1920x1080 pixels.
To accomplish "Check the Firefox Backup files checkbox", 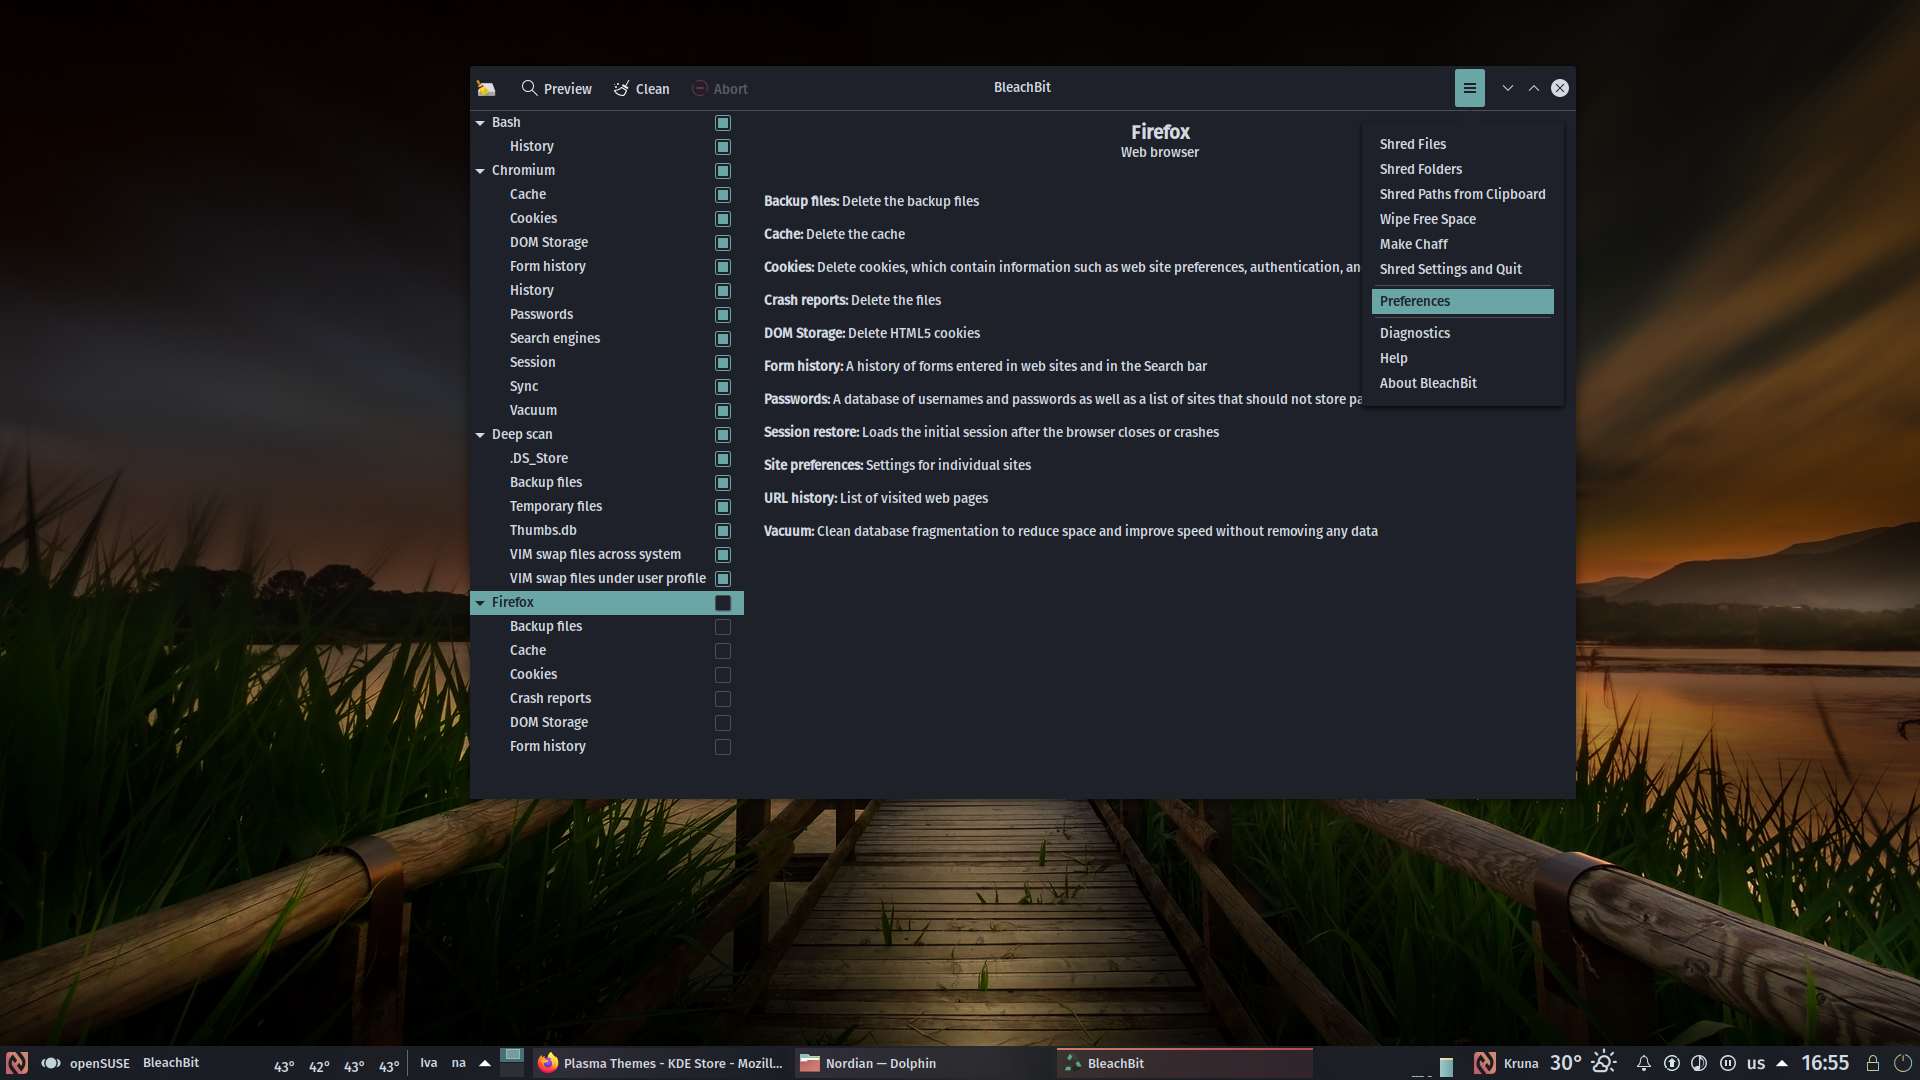I will [x=723, y=627].
